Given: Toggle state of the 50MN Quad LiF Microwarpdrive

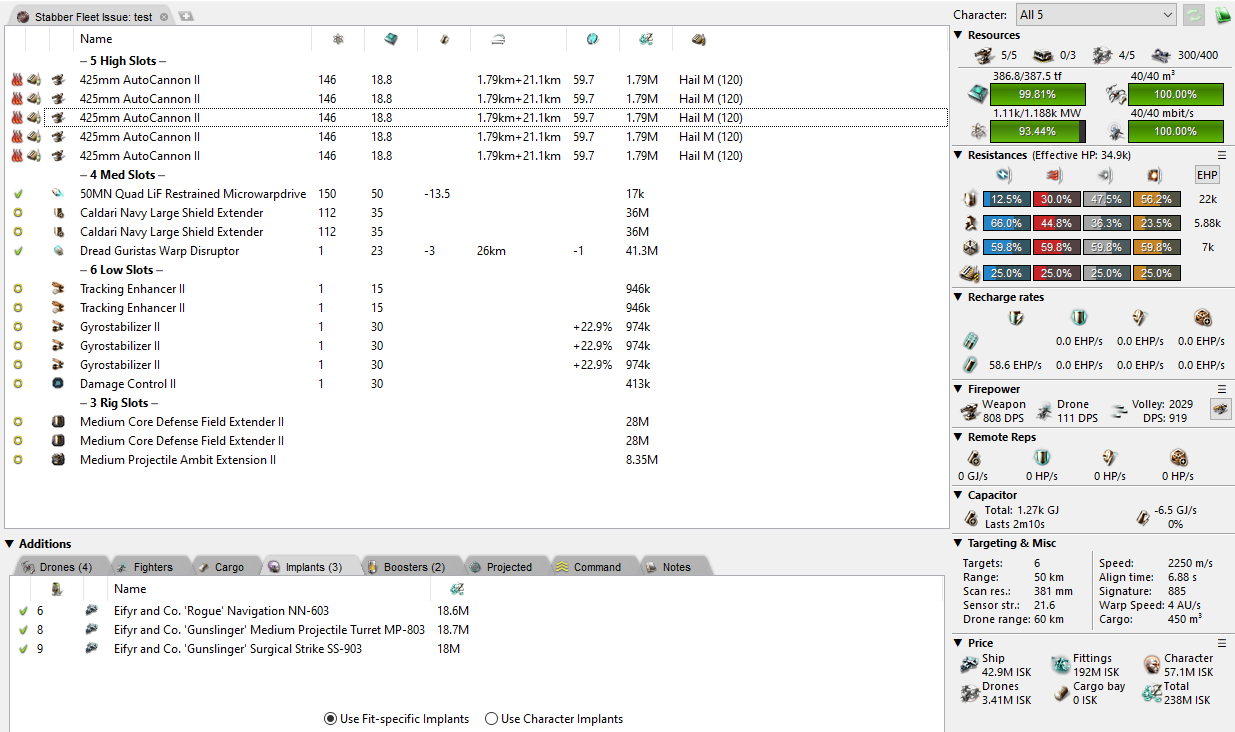Looking at the screenshot, I should (x=18, y=194).
